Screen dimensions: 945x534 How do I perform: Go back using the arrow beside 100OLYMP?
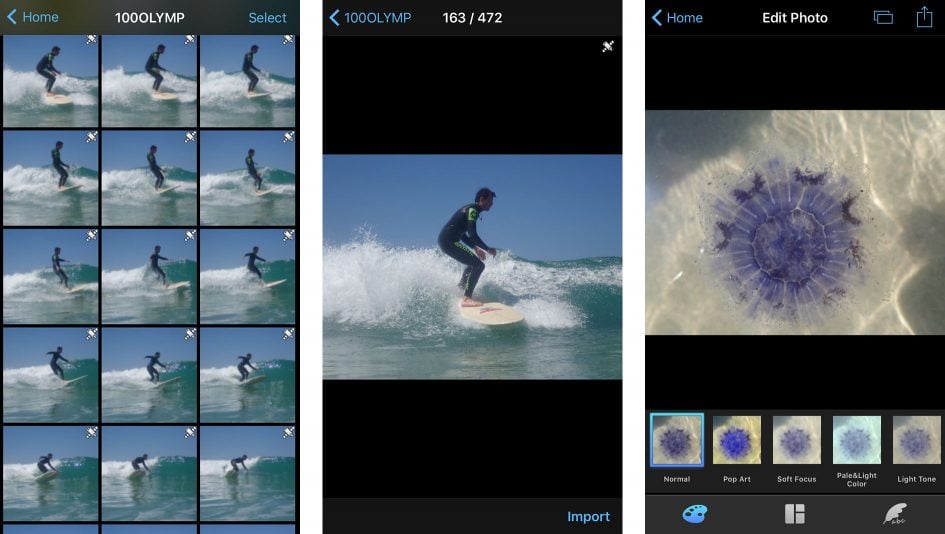coord(335,17)
